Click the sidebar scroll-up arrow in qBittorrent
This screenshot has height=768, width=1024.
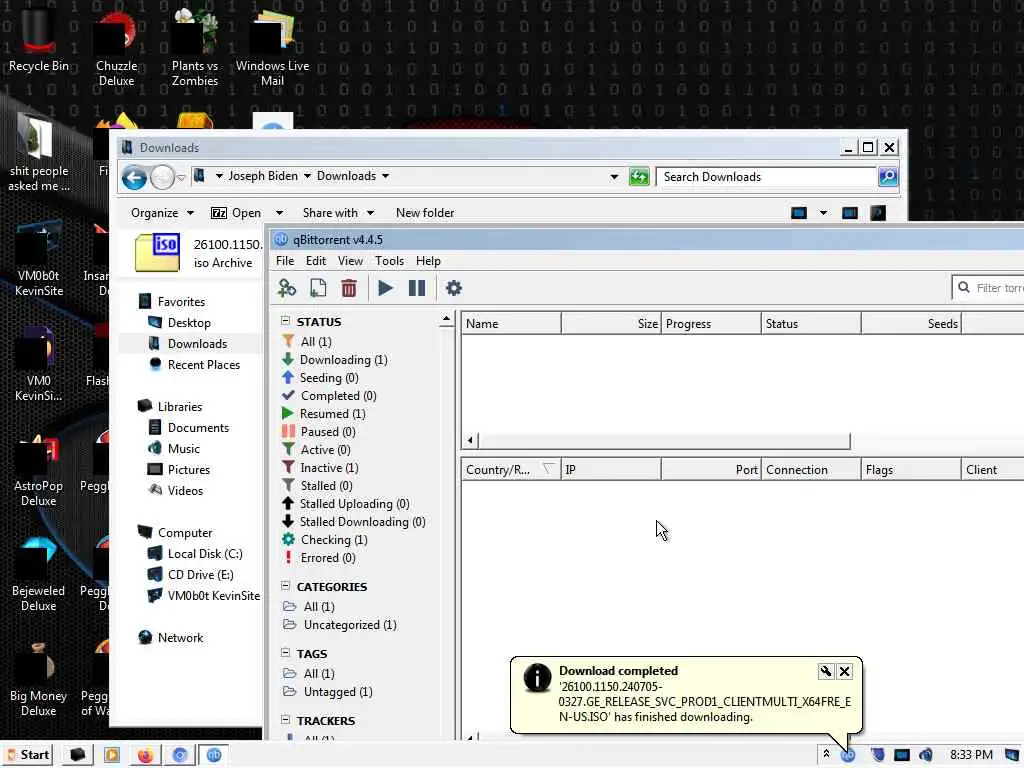pos(446,319)
